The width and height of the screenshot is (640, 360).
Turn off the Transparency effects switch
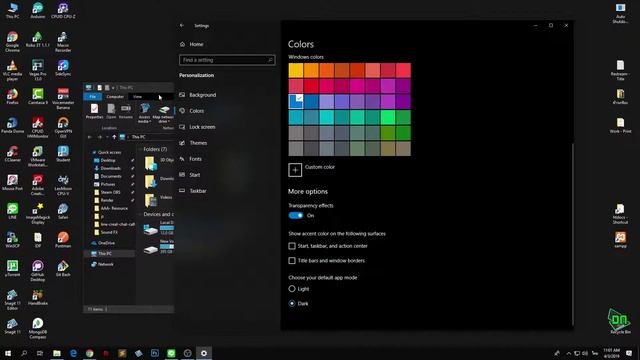(296, 216)
